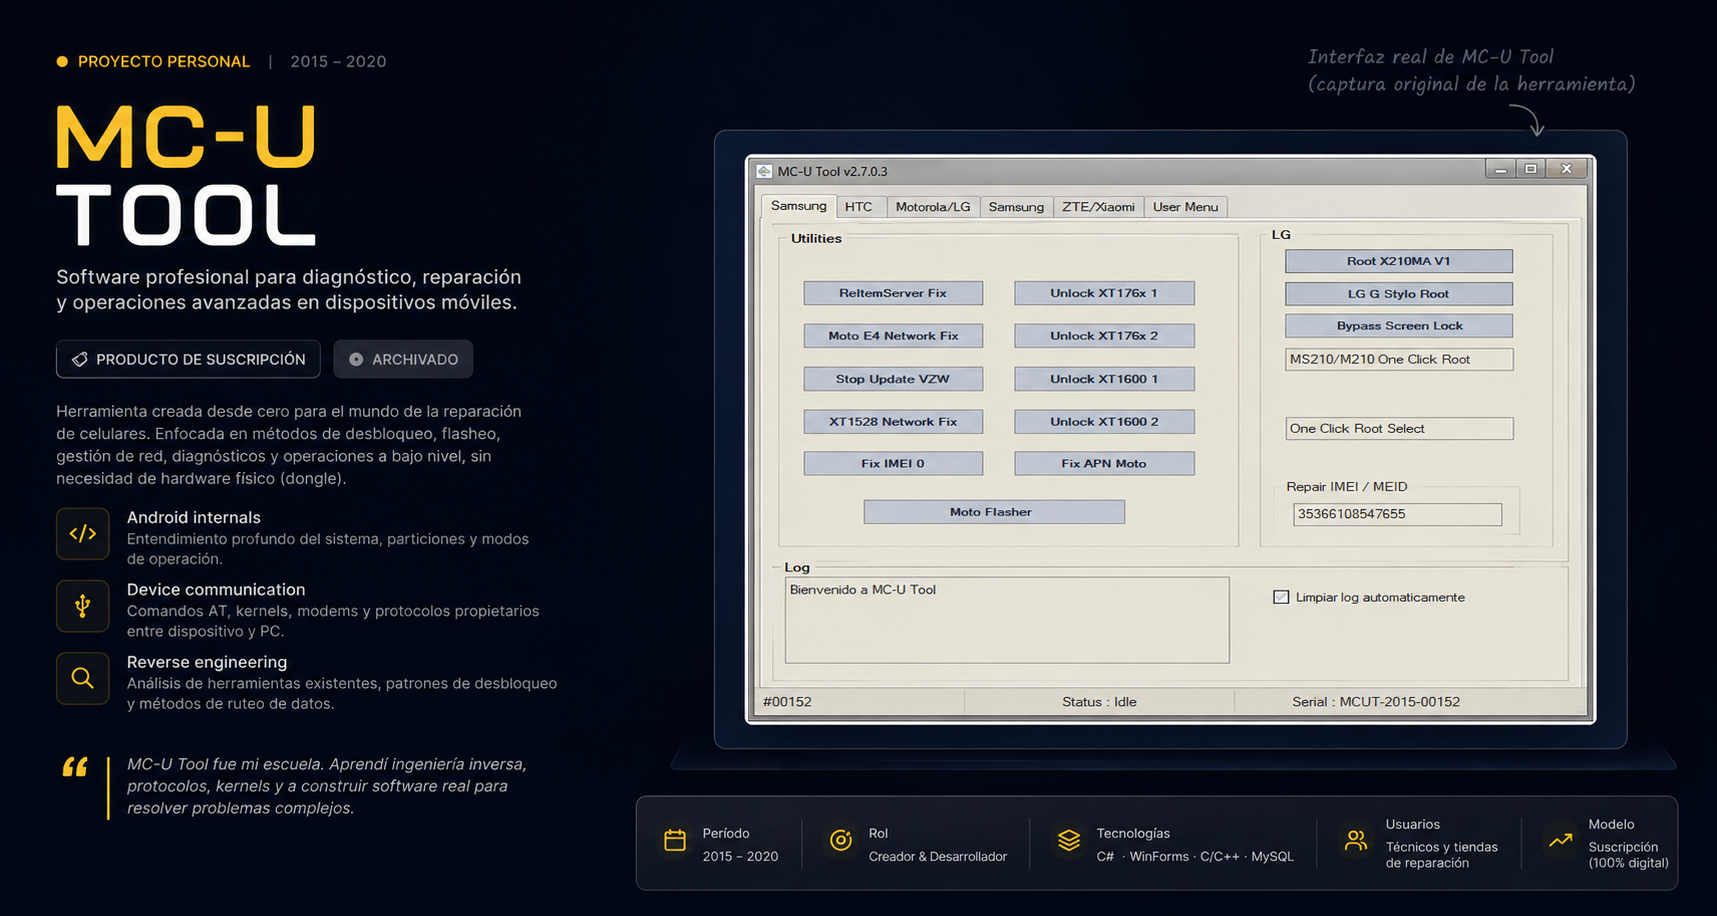
Task: Open the User Menu tab
Action: point(1185,207)
